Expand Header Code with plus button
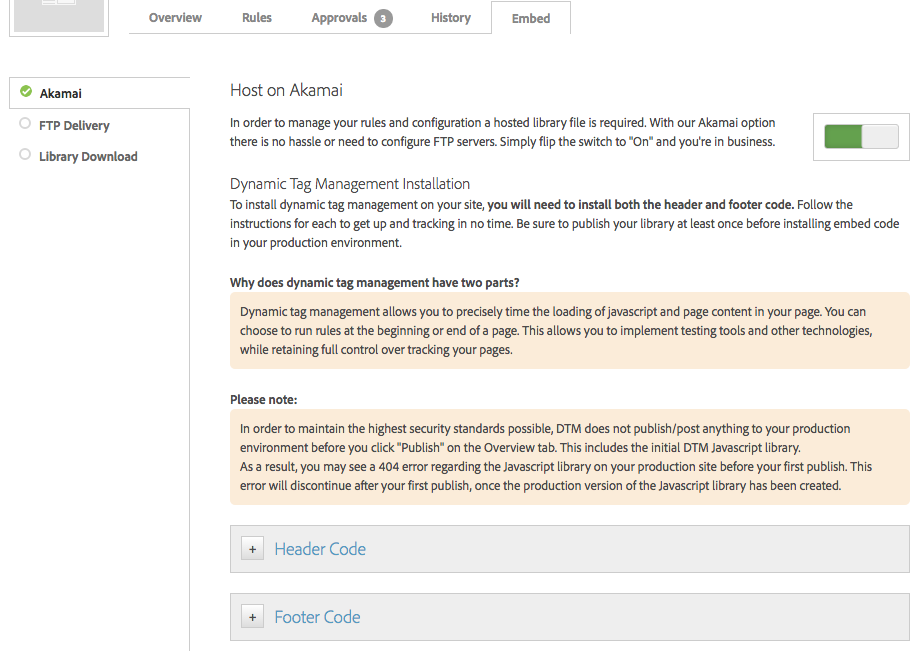Viewport: 923px width, 651px height. point(253,549)
